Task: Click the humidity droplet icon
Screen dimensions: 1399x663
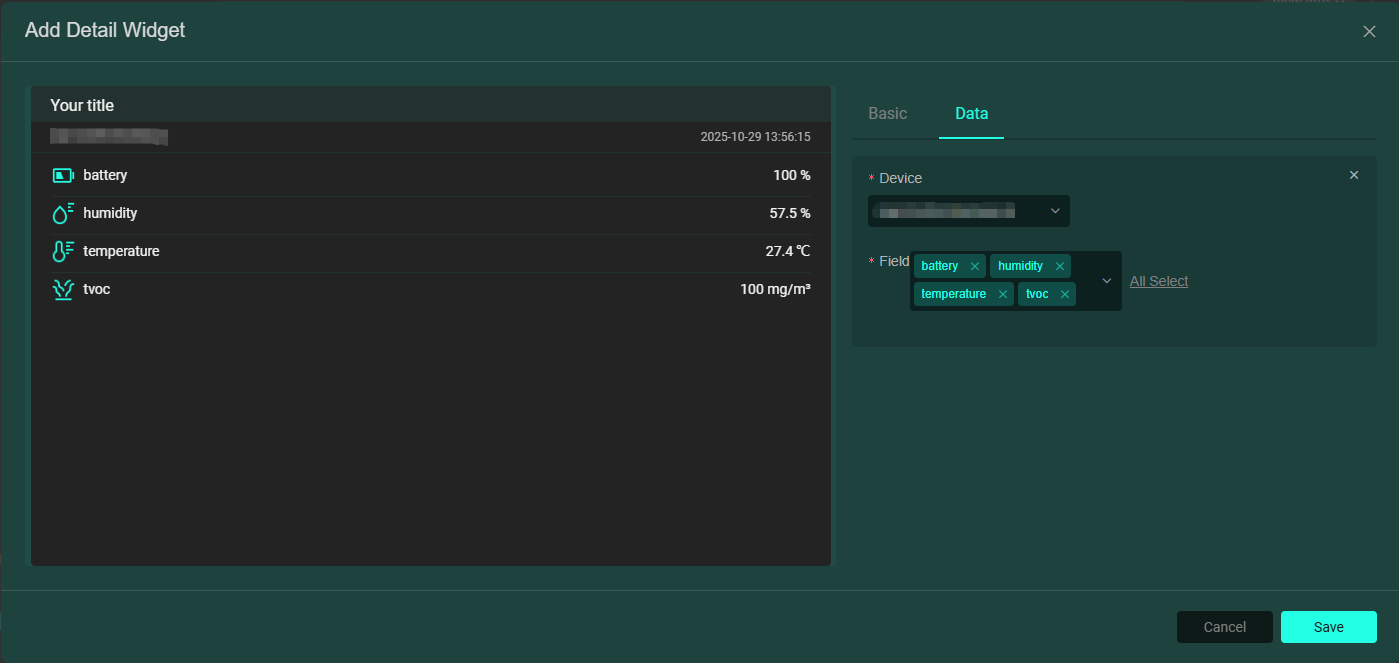Action: click(x=63, y=213)
